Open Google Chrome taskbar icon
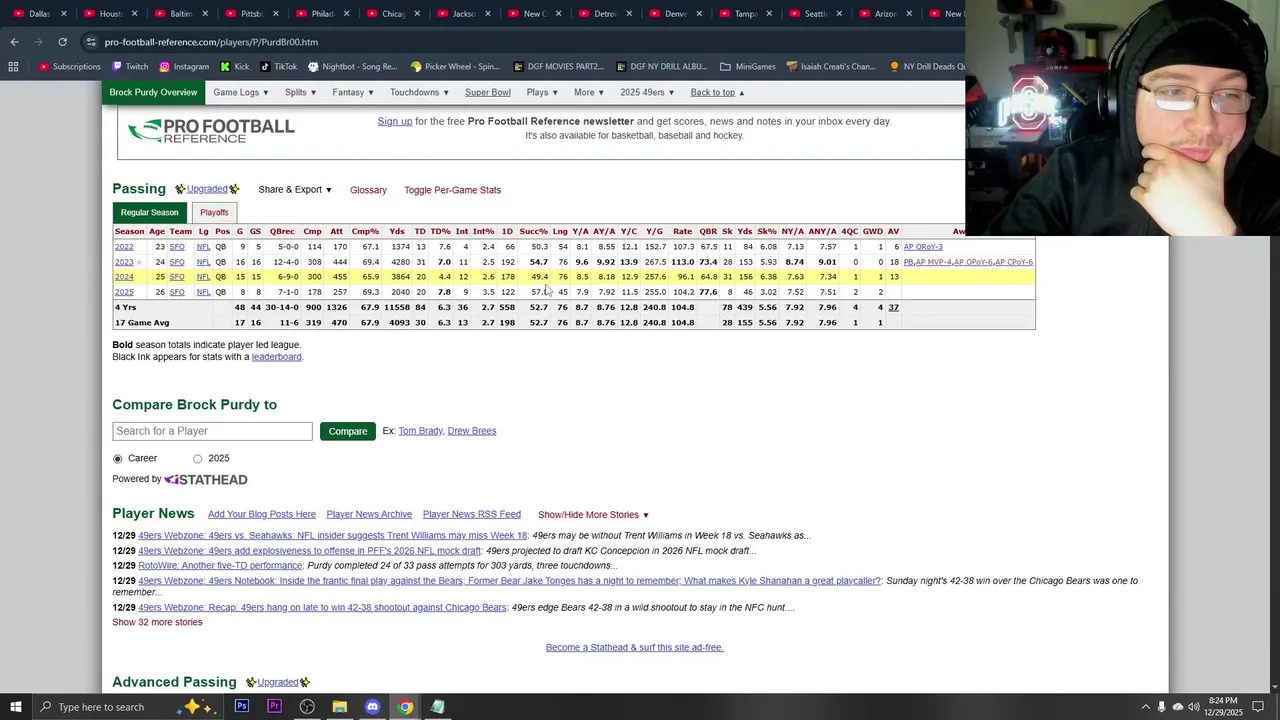The image size is (1280, 720). tap(405, 707)
